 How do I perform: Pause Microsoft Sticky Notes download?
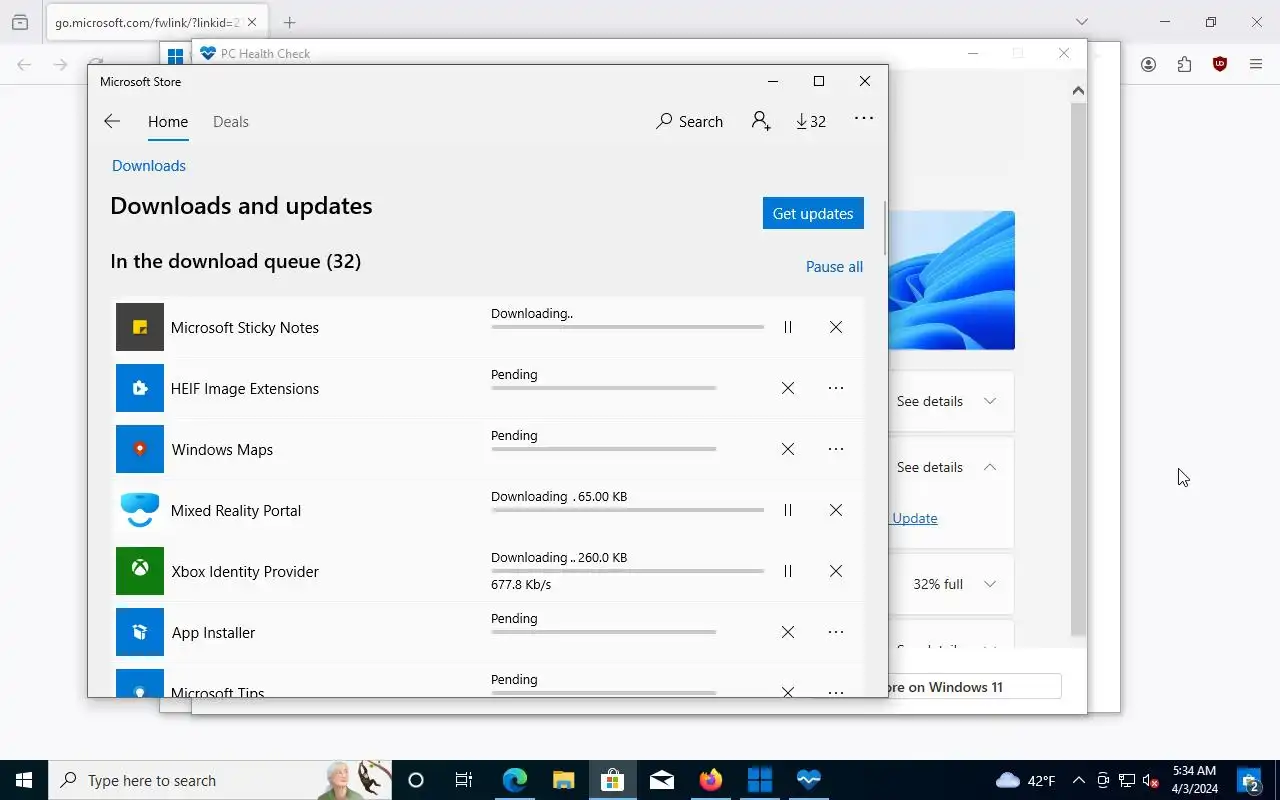click(x=788, y=327)
